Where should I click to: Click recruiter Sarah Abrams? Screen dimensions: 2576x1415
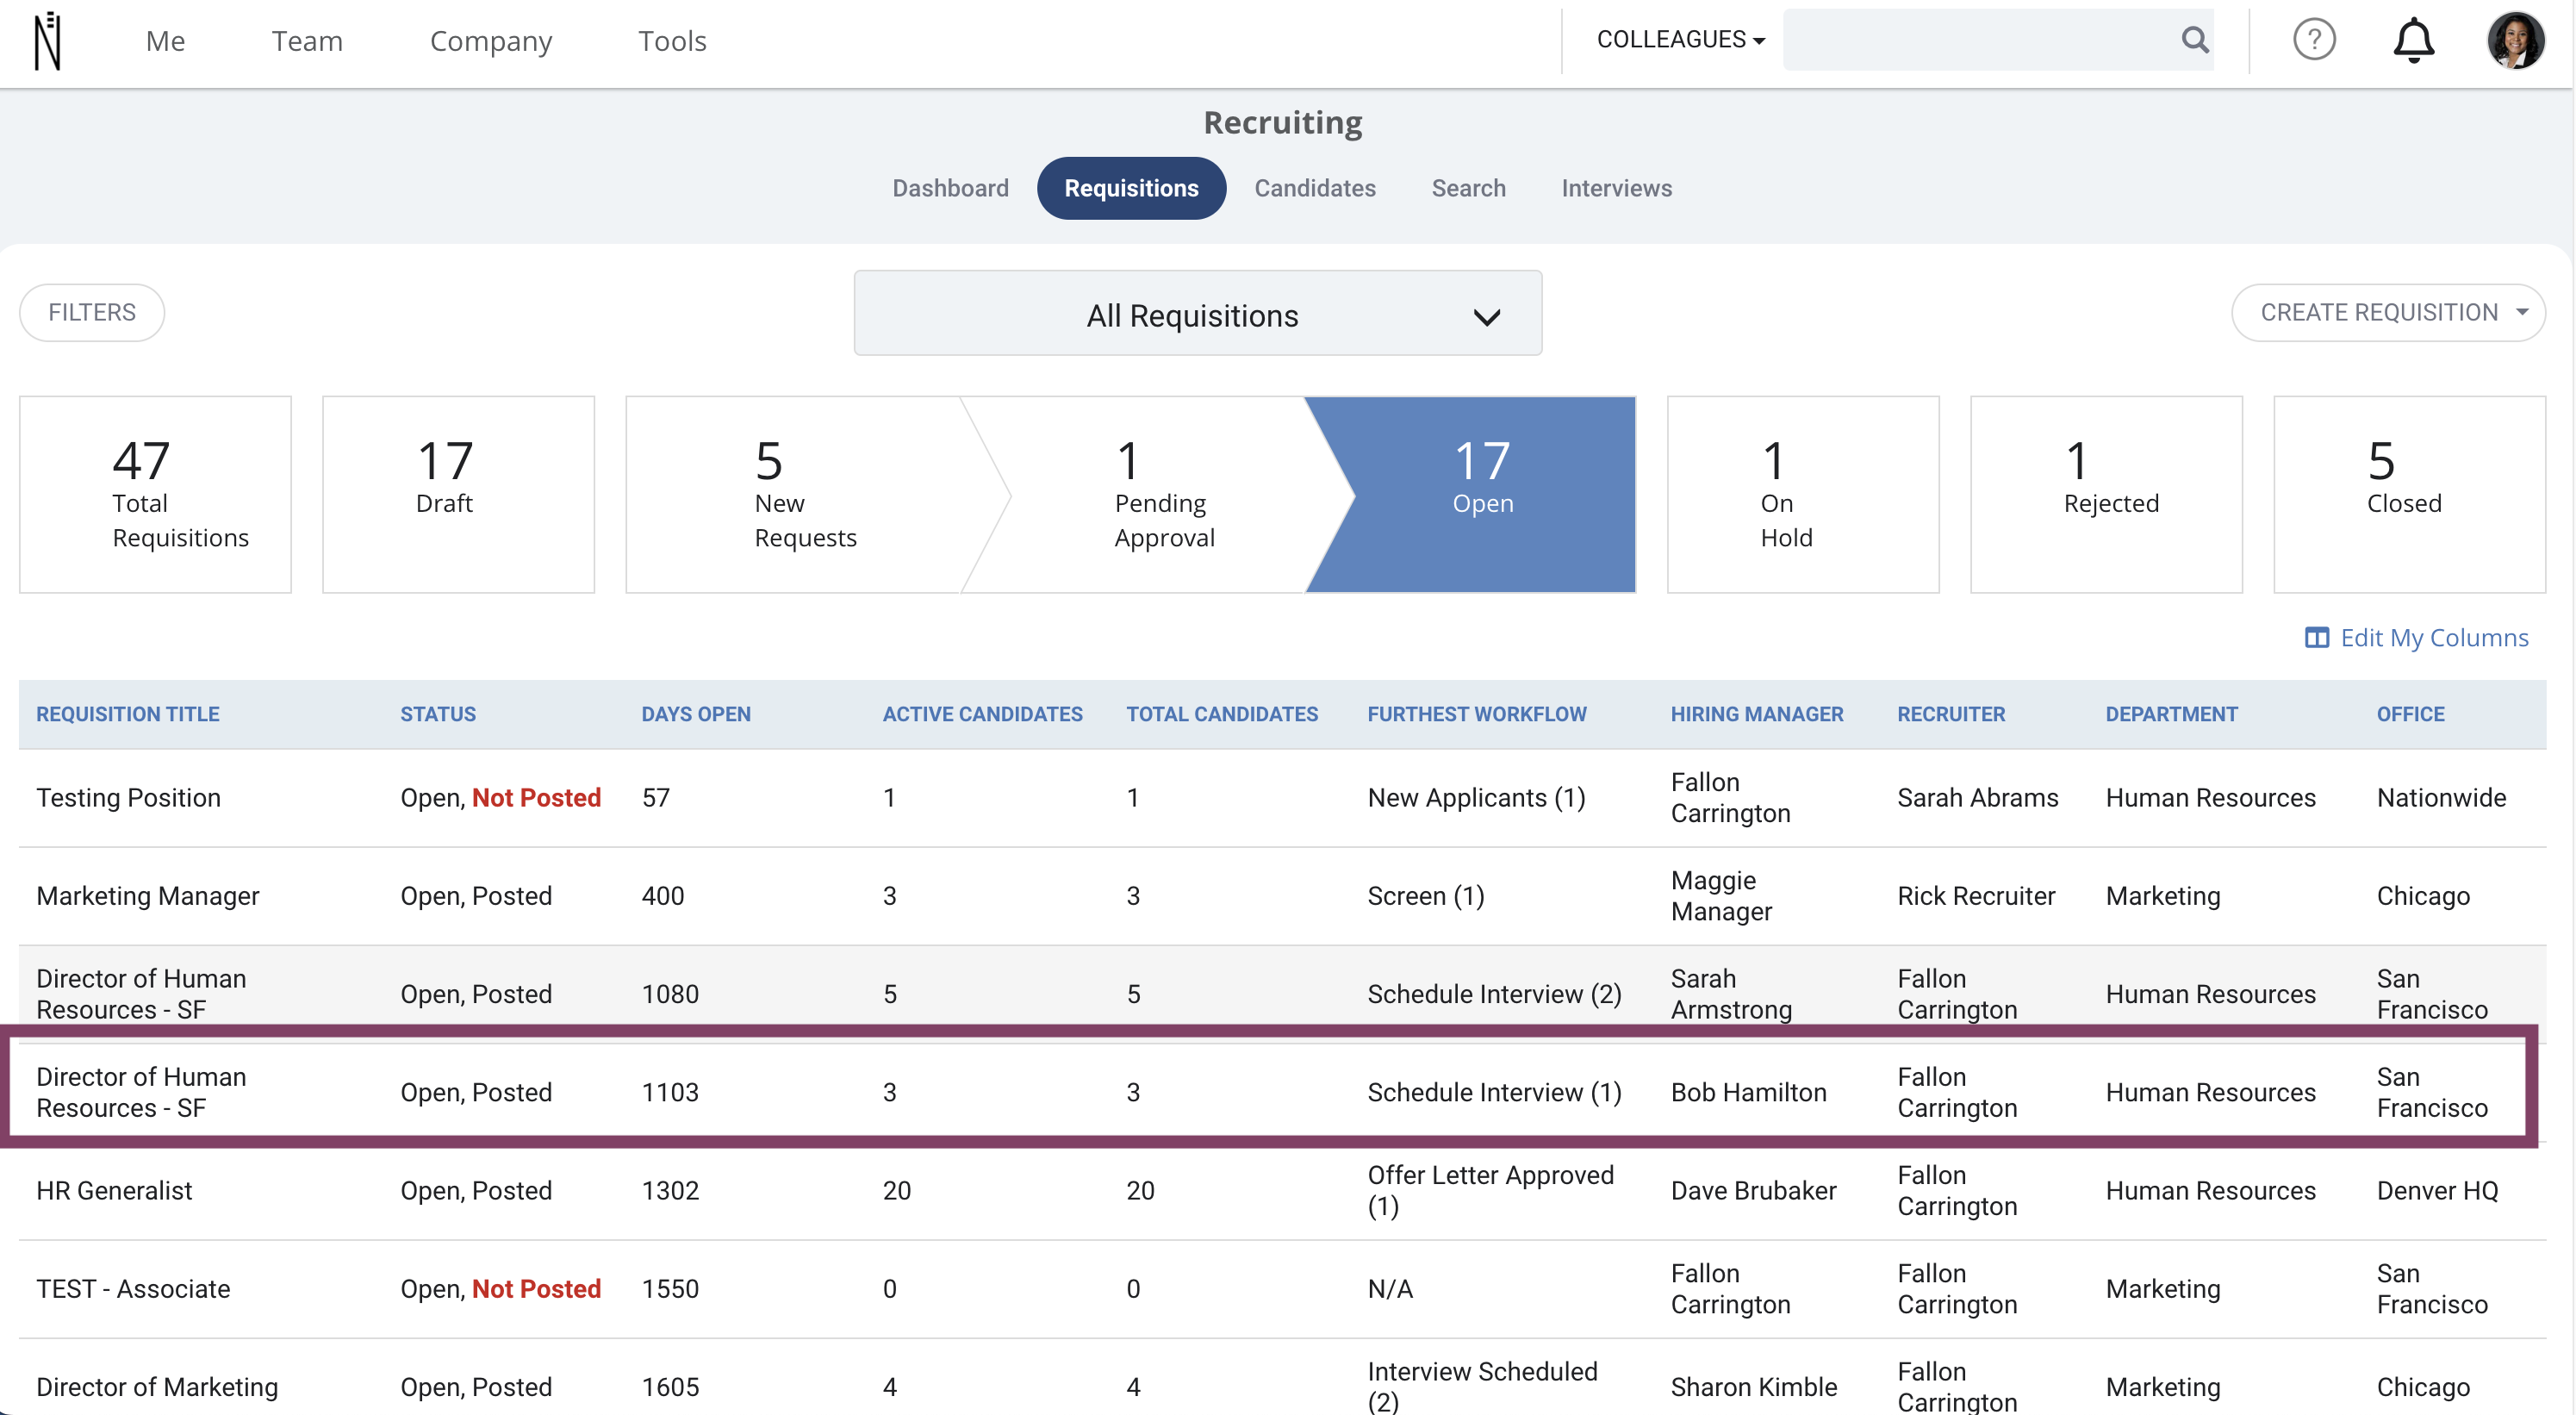point(1977,798)
